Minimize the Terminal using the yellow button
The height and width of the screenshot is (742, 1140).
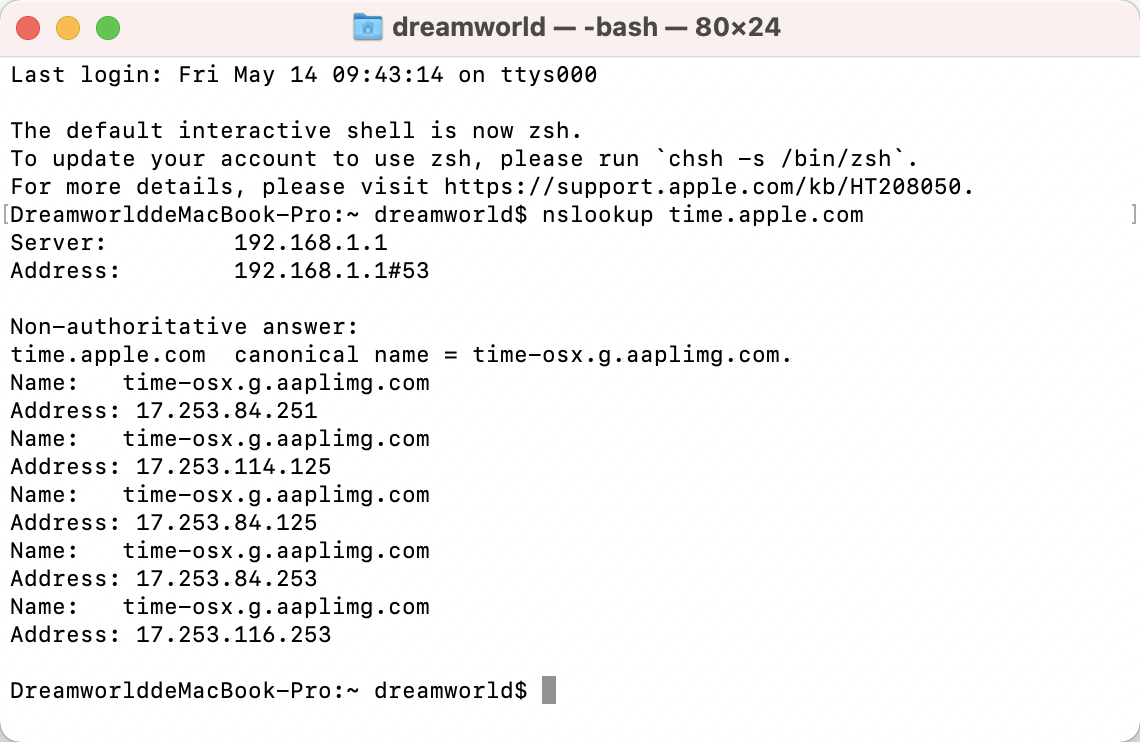(67, 27)
